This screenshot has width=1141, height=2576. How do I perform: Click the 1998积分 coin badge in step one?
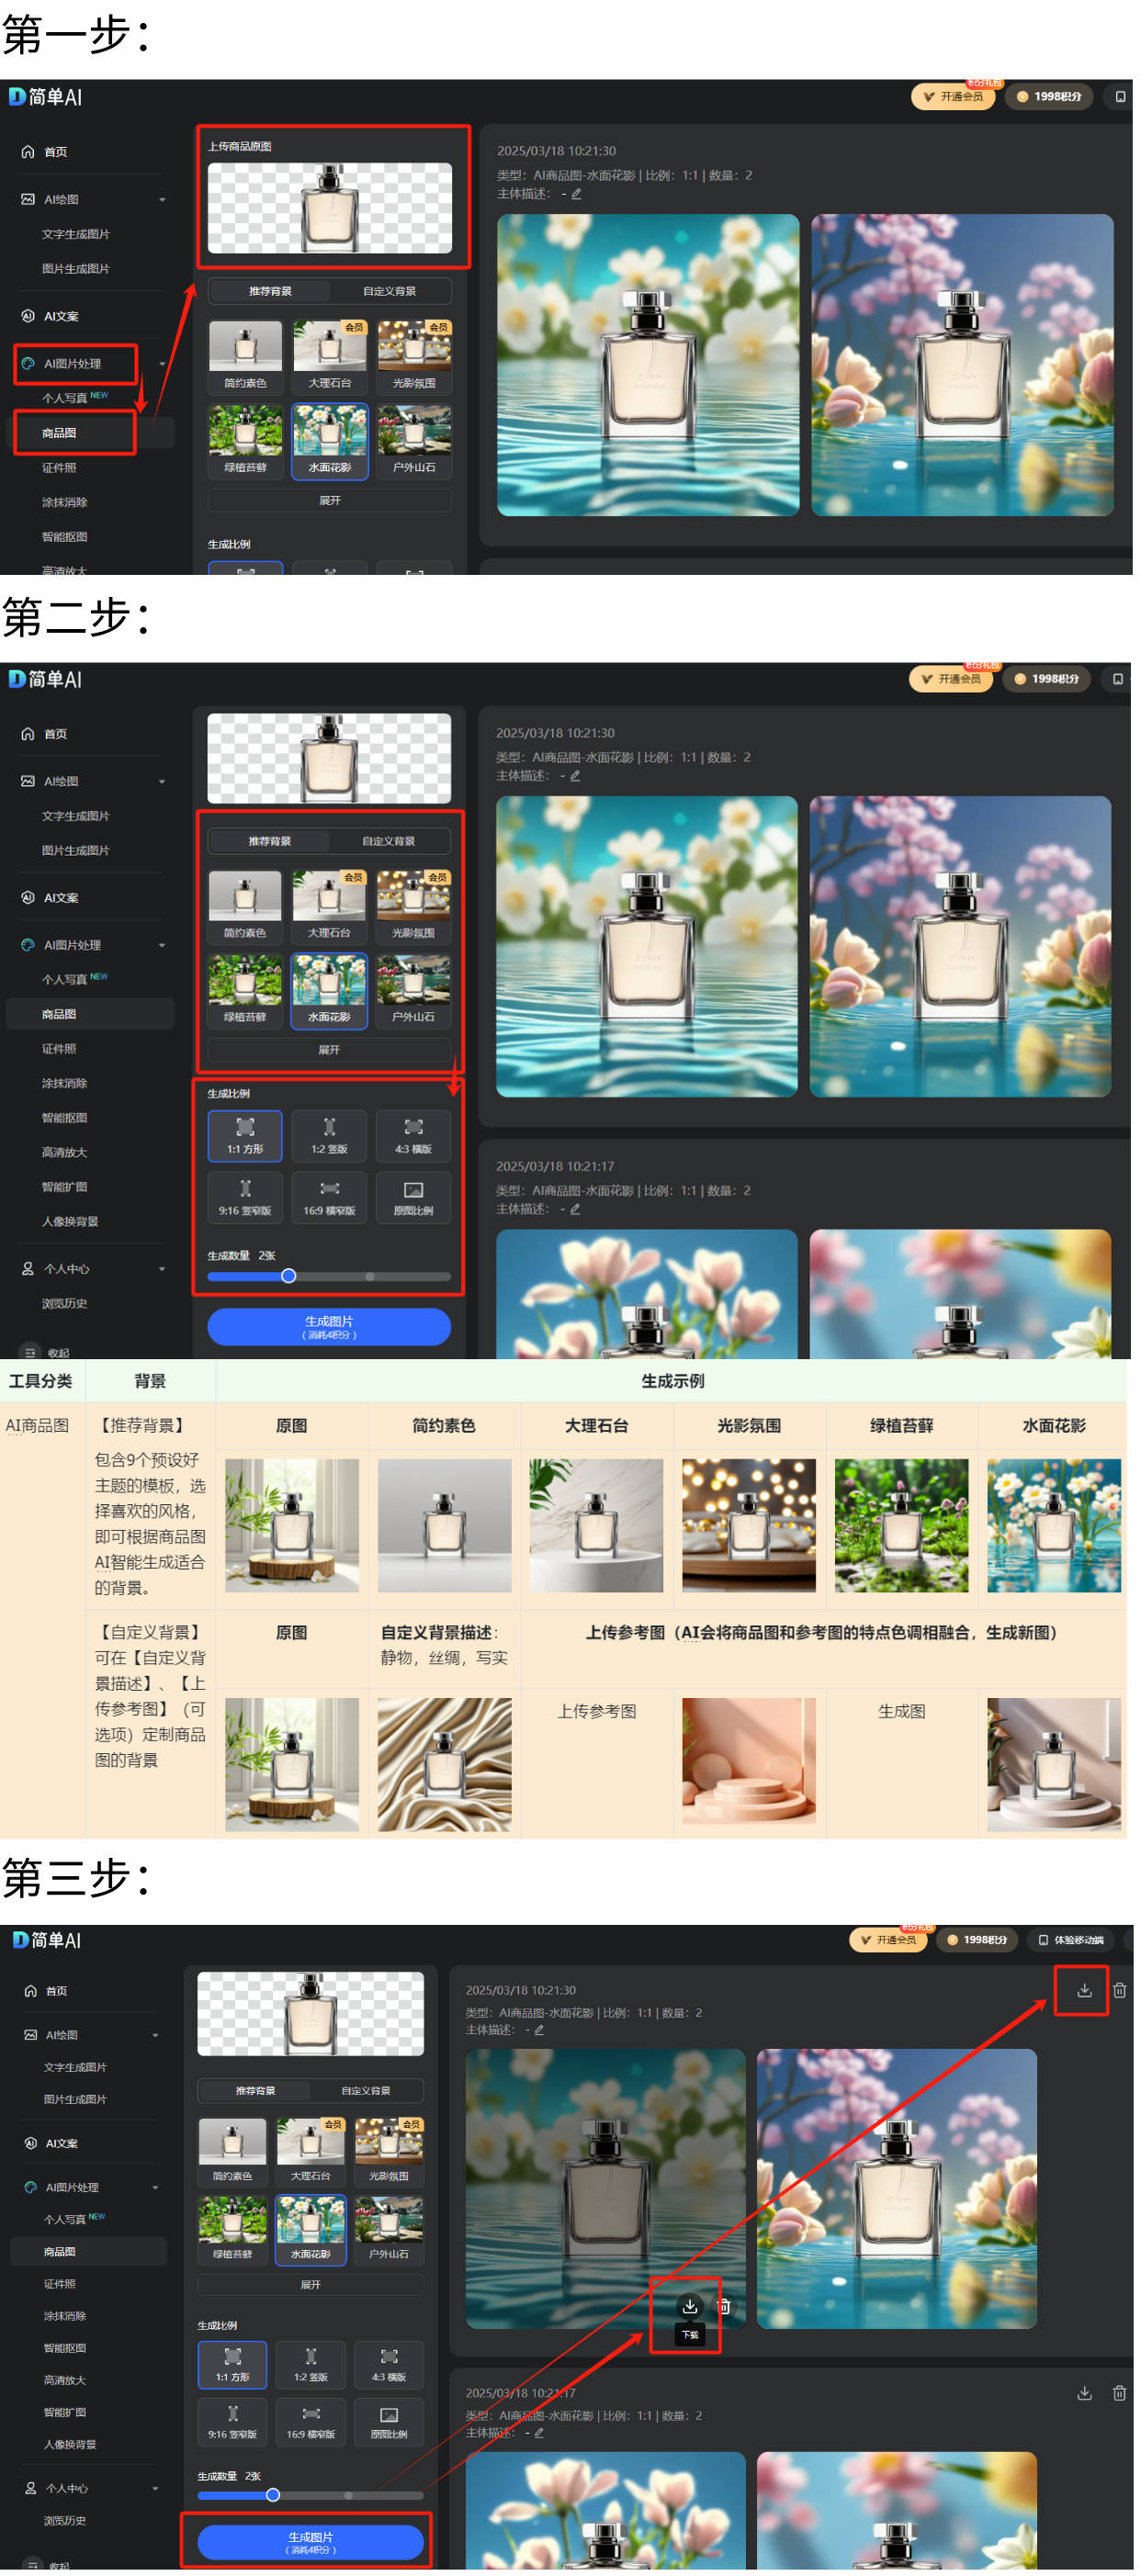pos(1049,97)
